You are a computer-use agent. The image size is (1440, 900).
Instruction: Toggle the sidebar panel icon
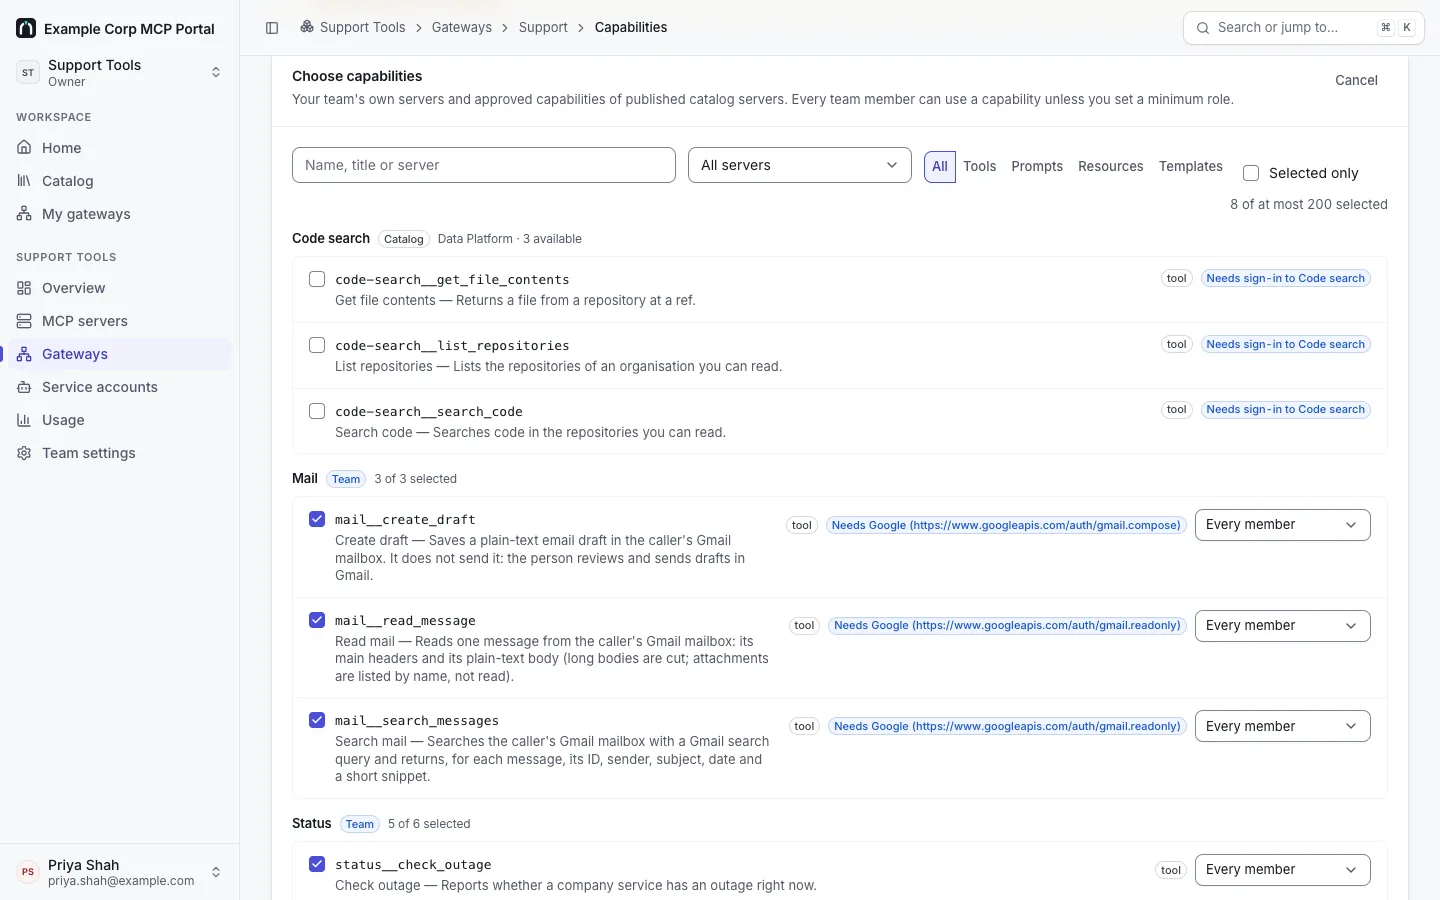[x=272, y=28]
